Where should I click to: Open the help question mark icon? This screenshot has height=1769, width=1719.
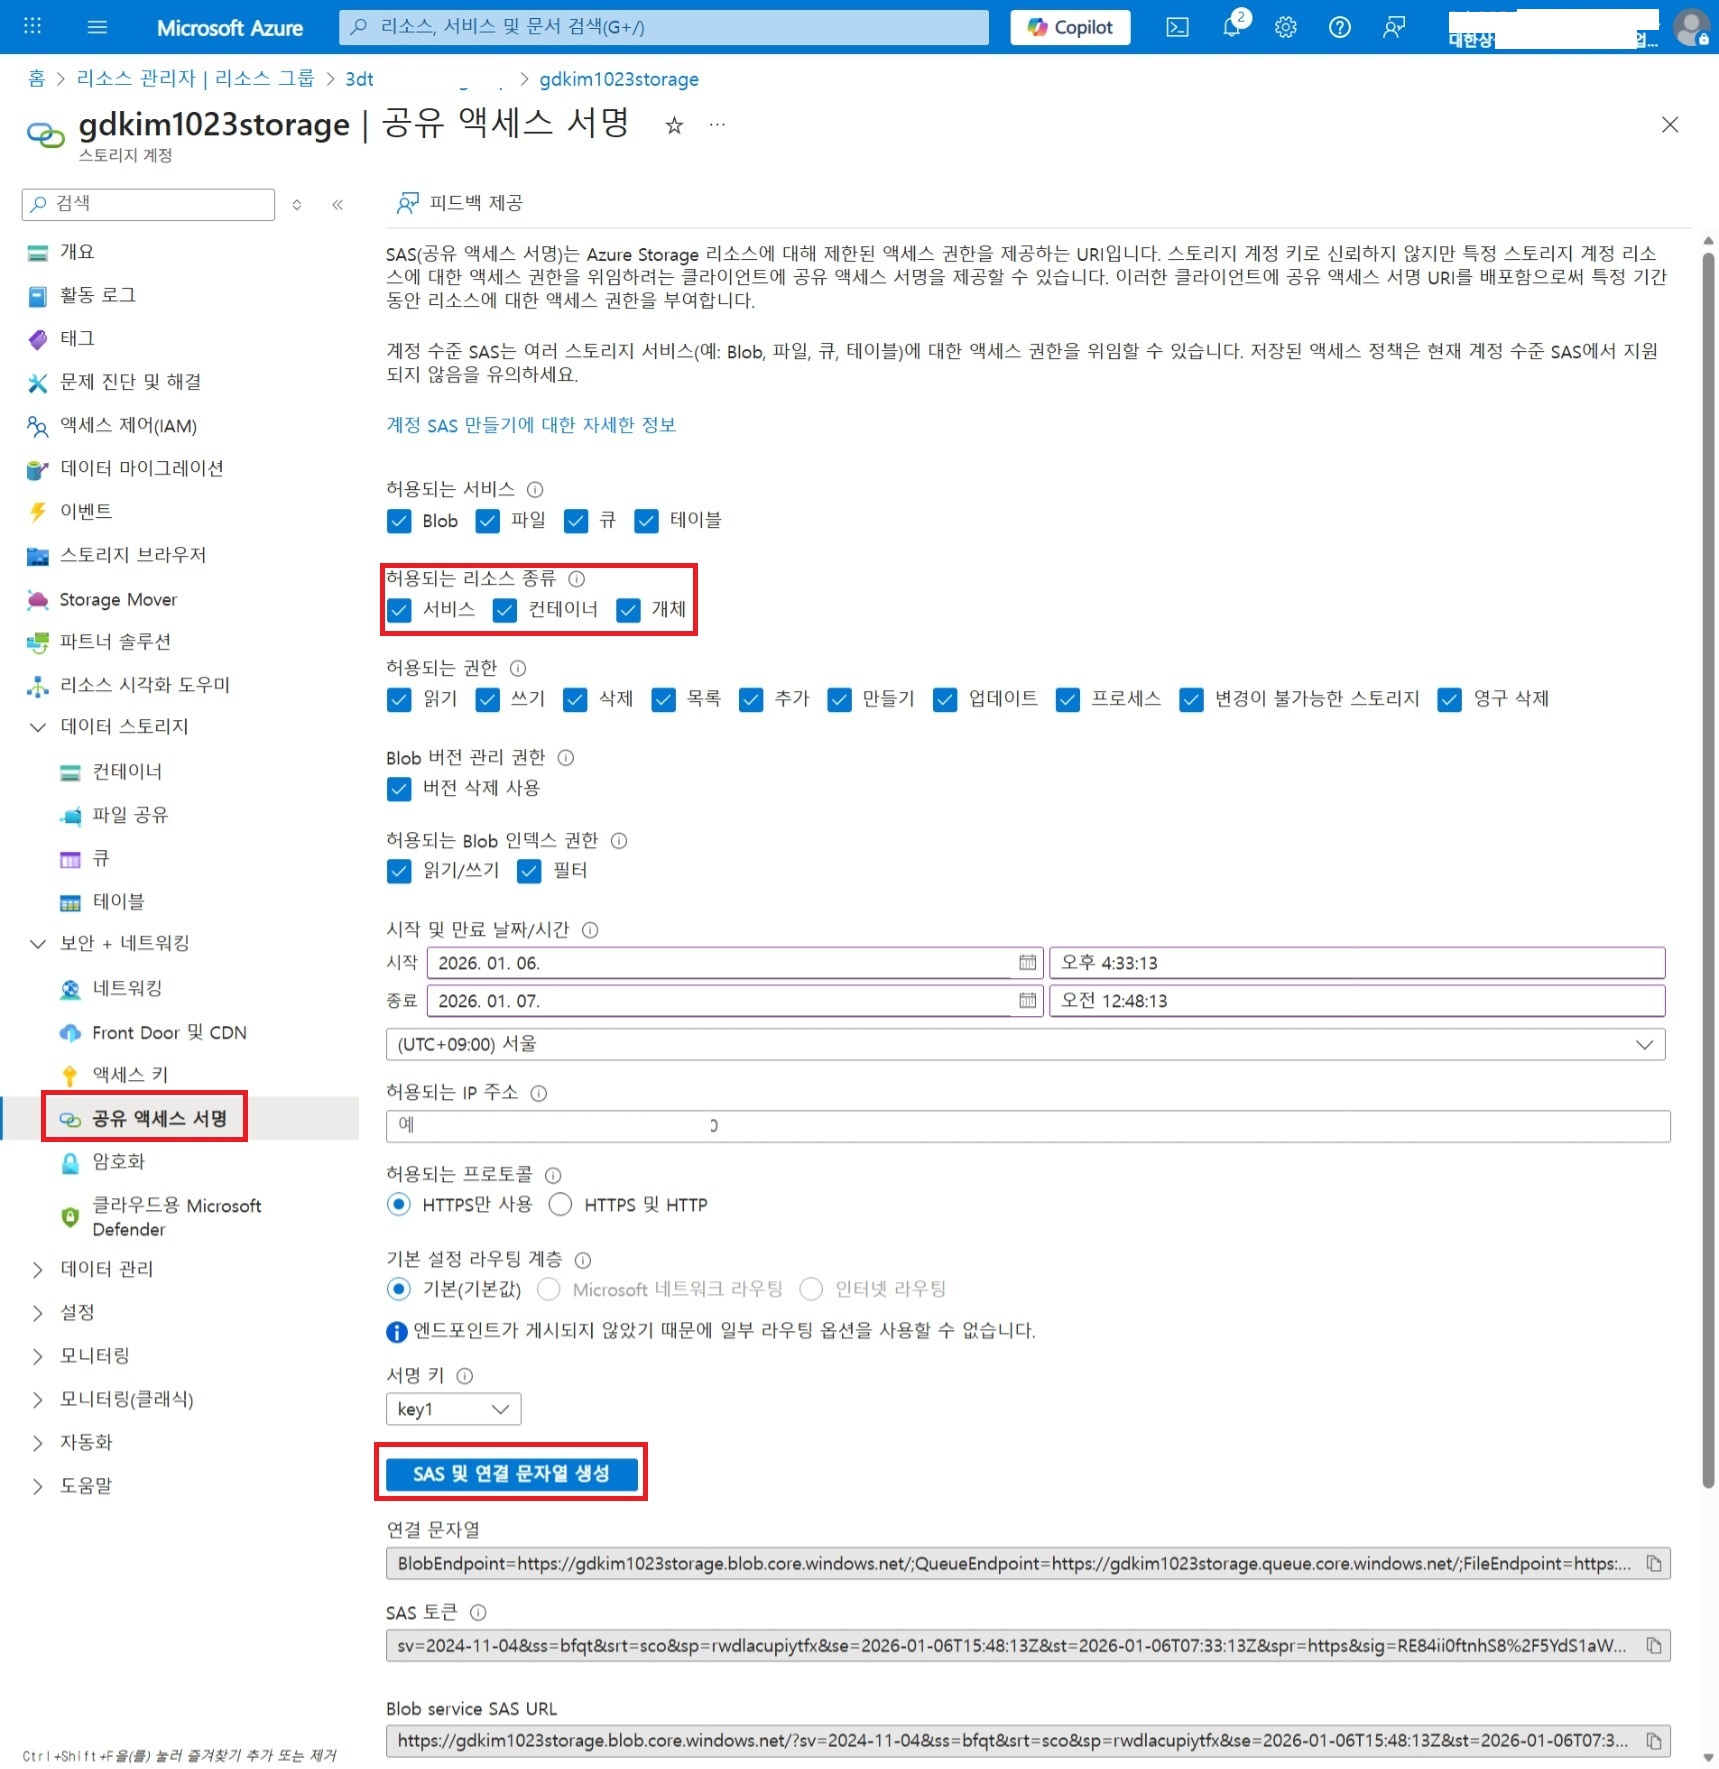[x=1340, y=27]
